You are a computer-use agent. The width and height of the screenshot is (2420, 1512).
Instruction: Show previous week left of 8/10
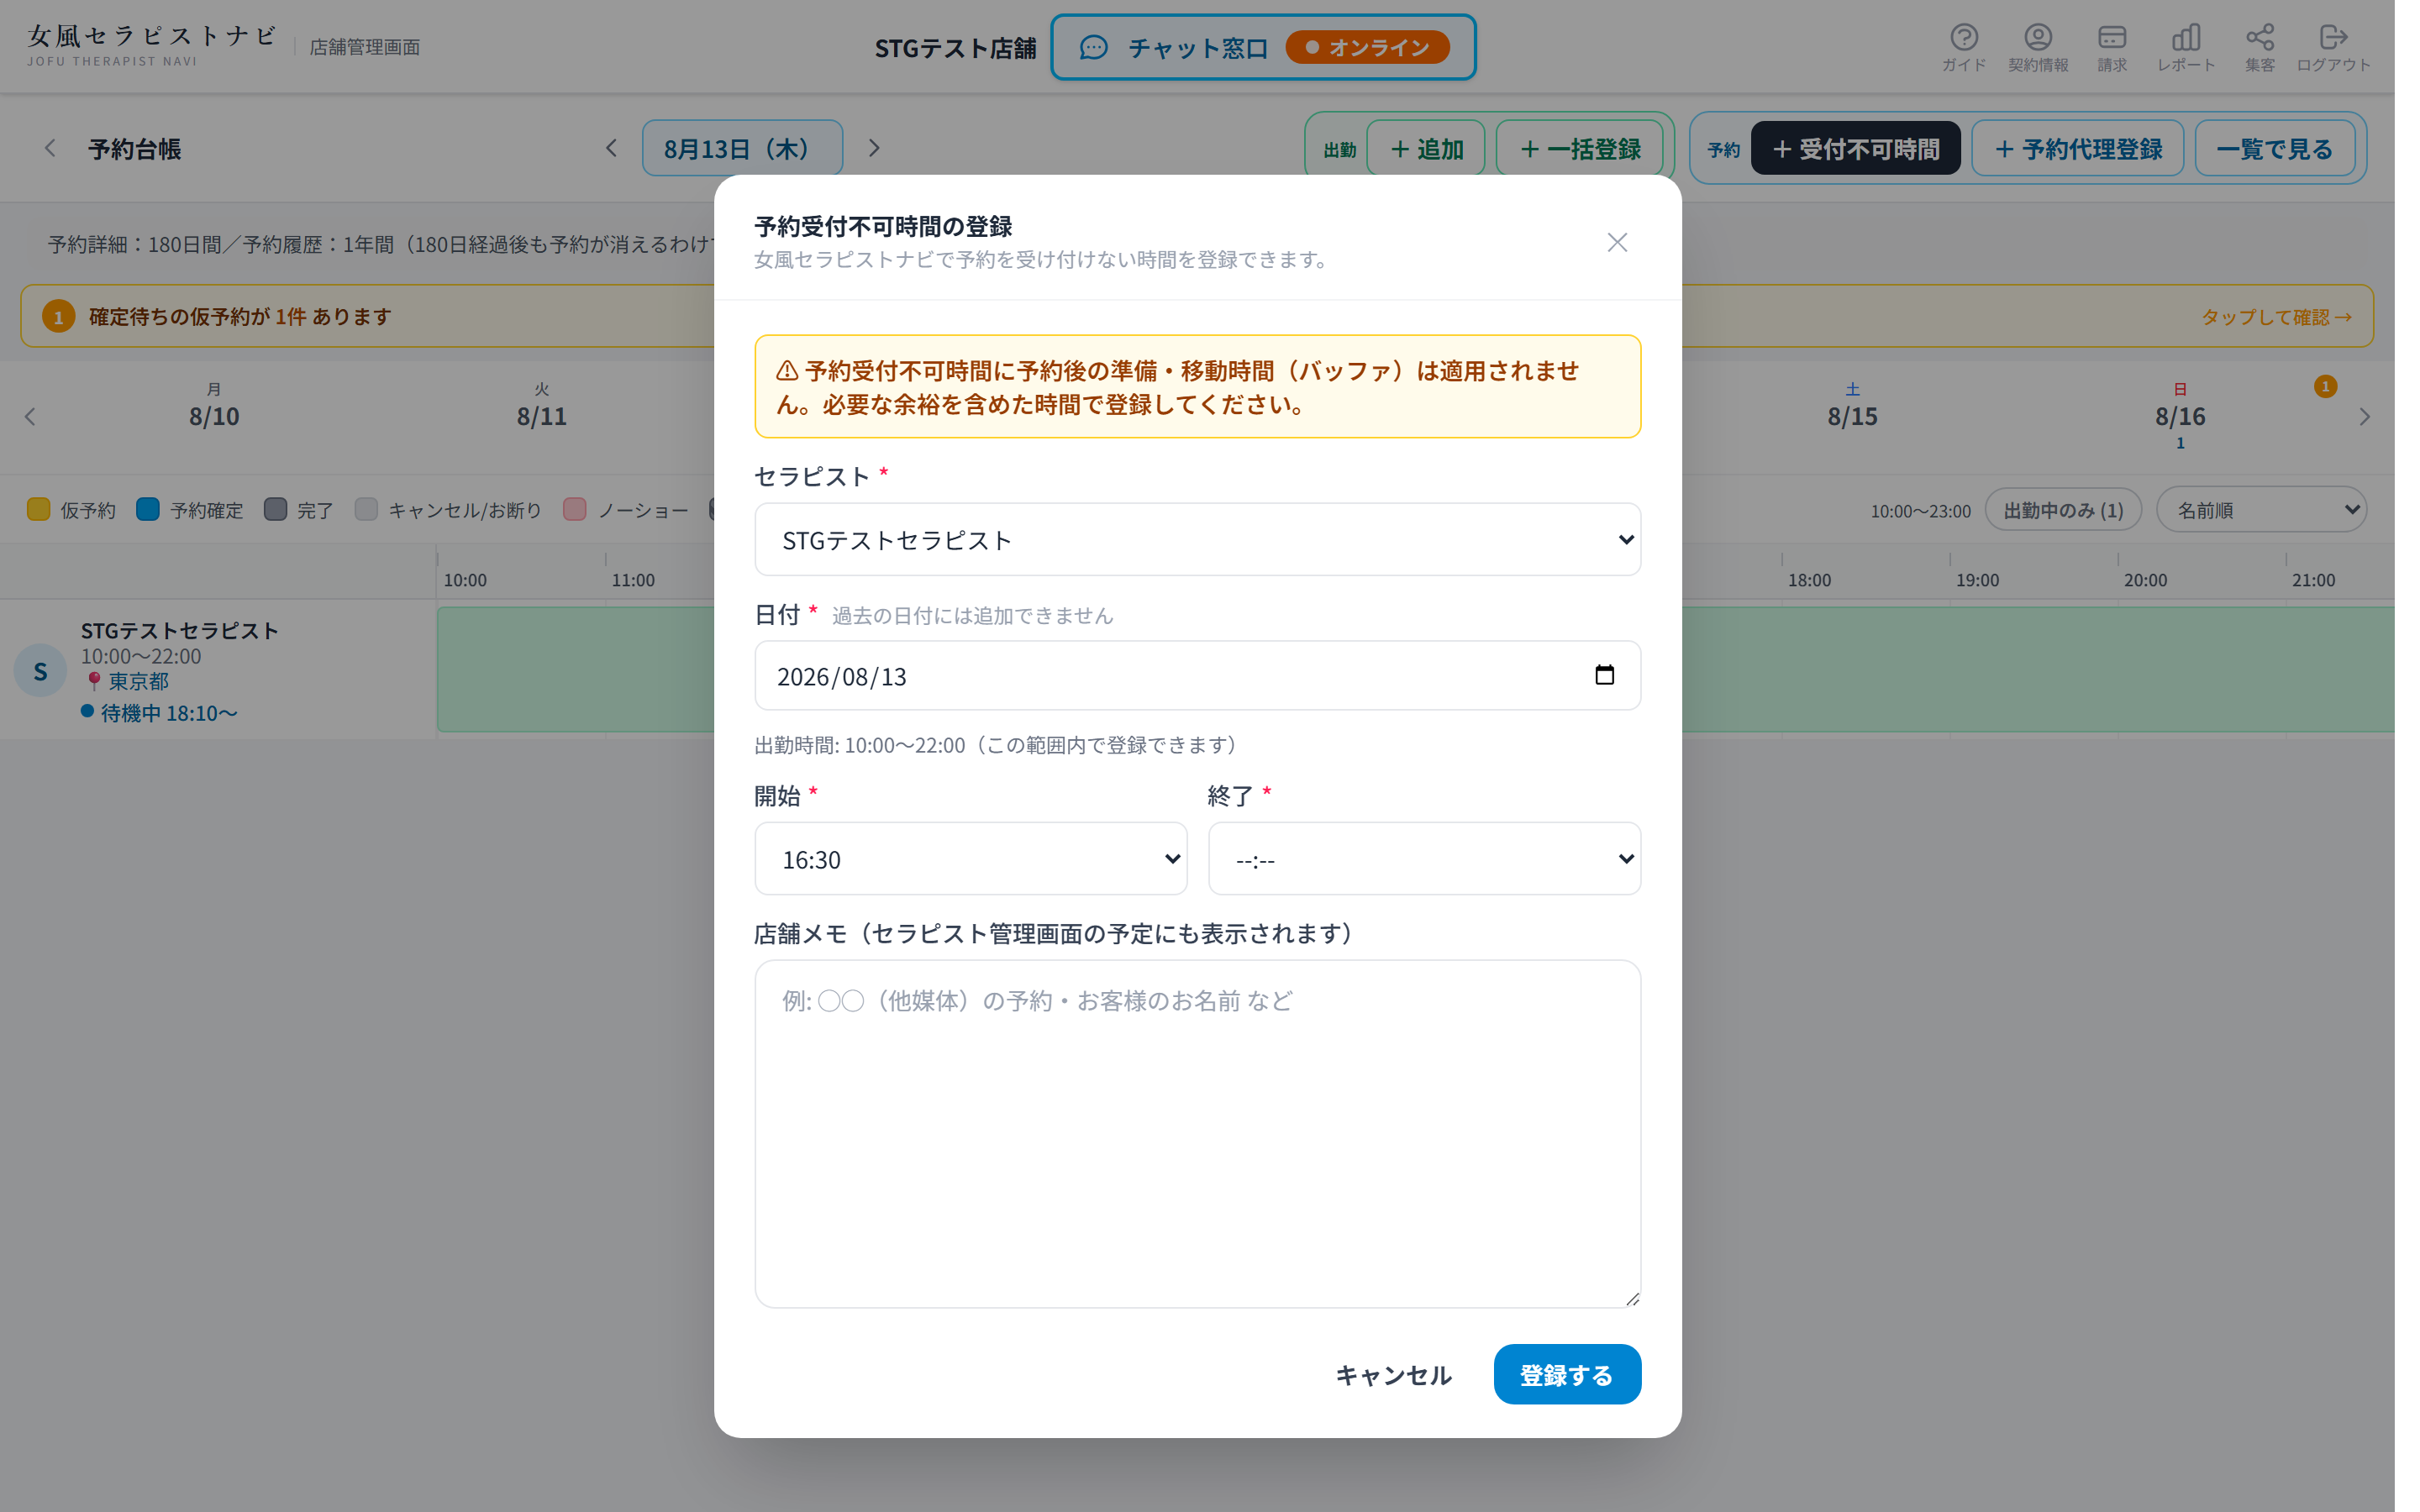pyautogui.click(x=30, y=416)
